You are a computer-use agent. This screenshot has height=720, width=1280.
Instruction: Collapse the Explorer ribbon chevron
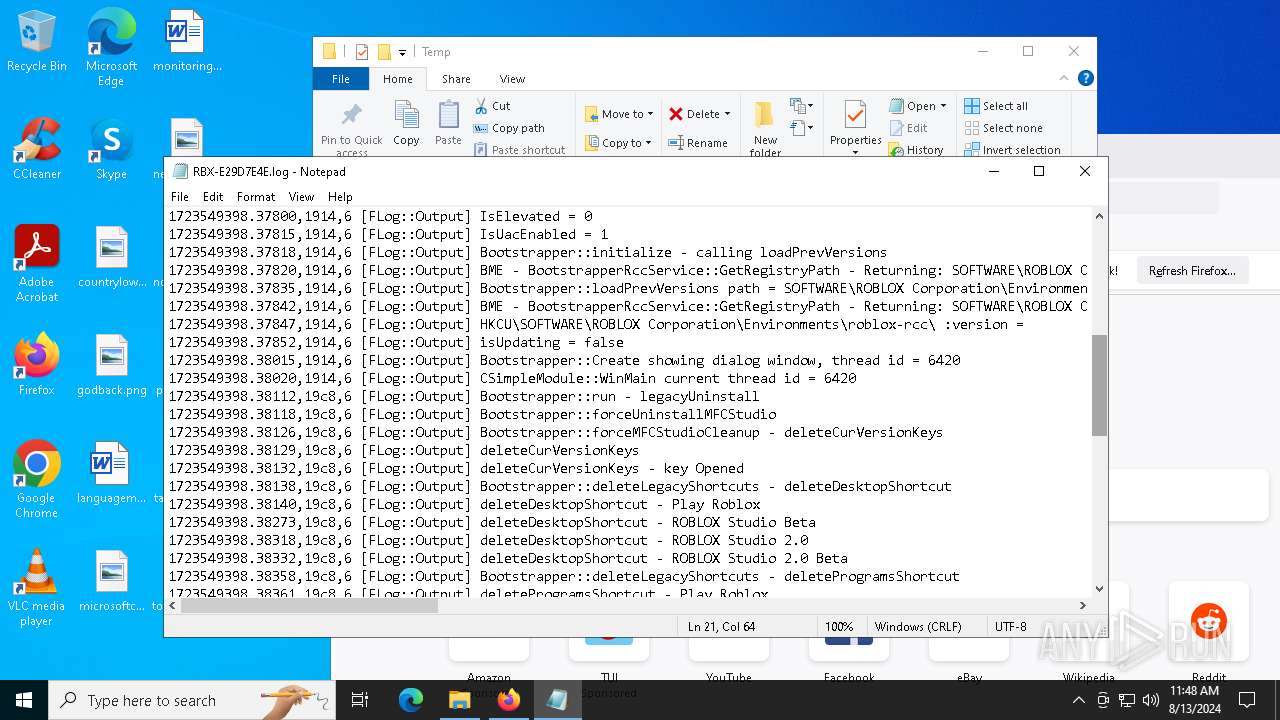pos(1064,78)
